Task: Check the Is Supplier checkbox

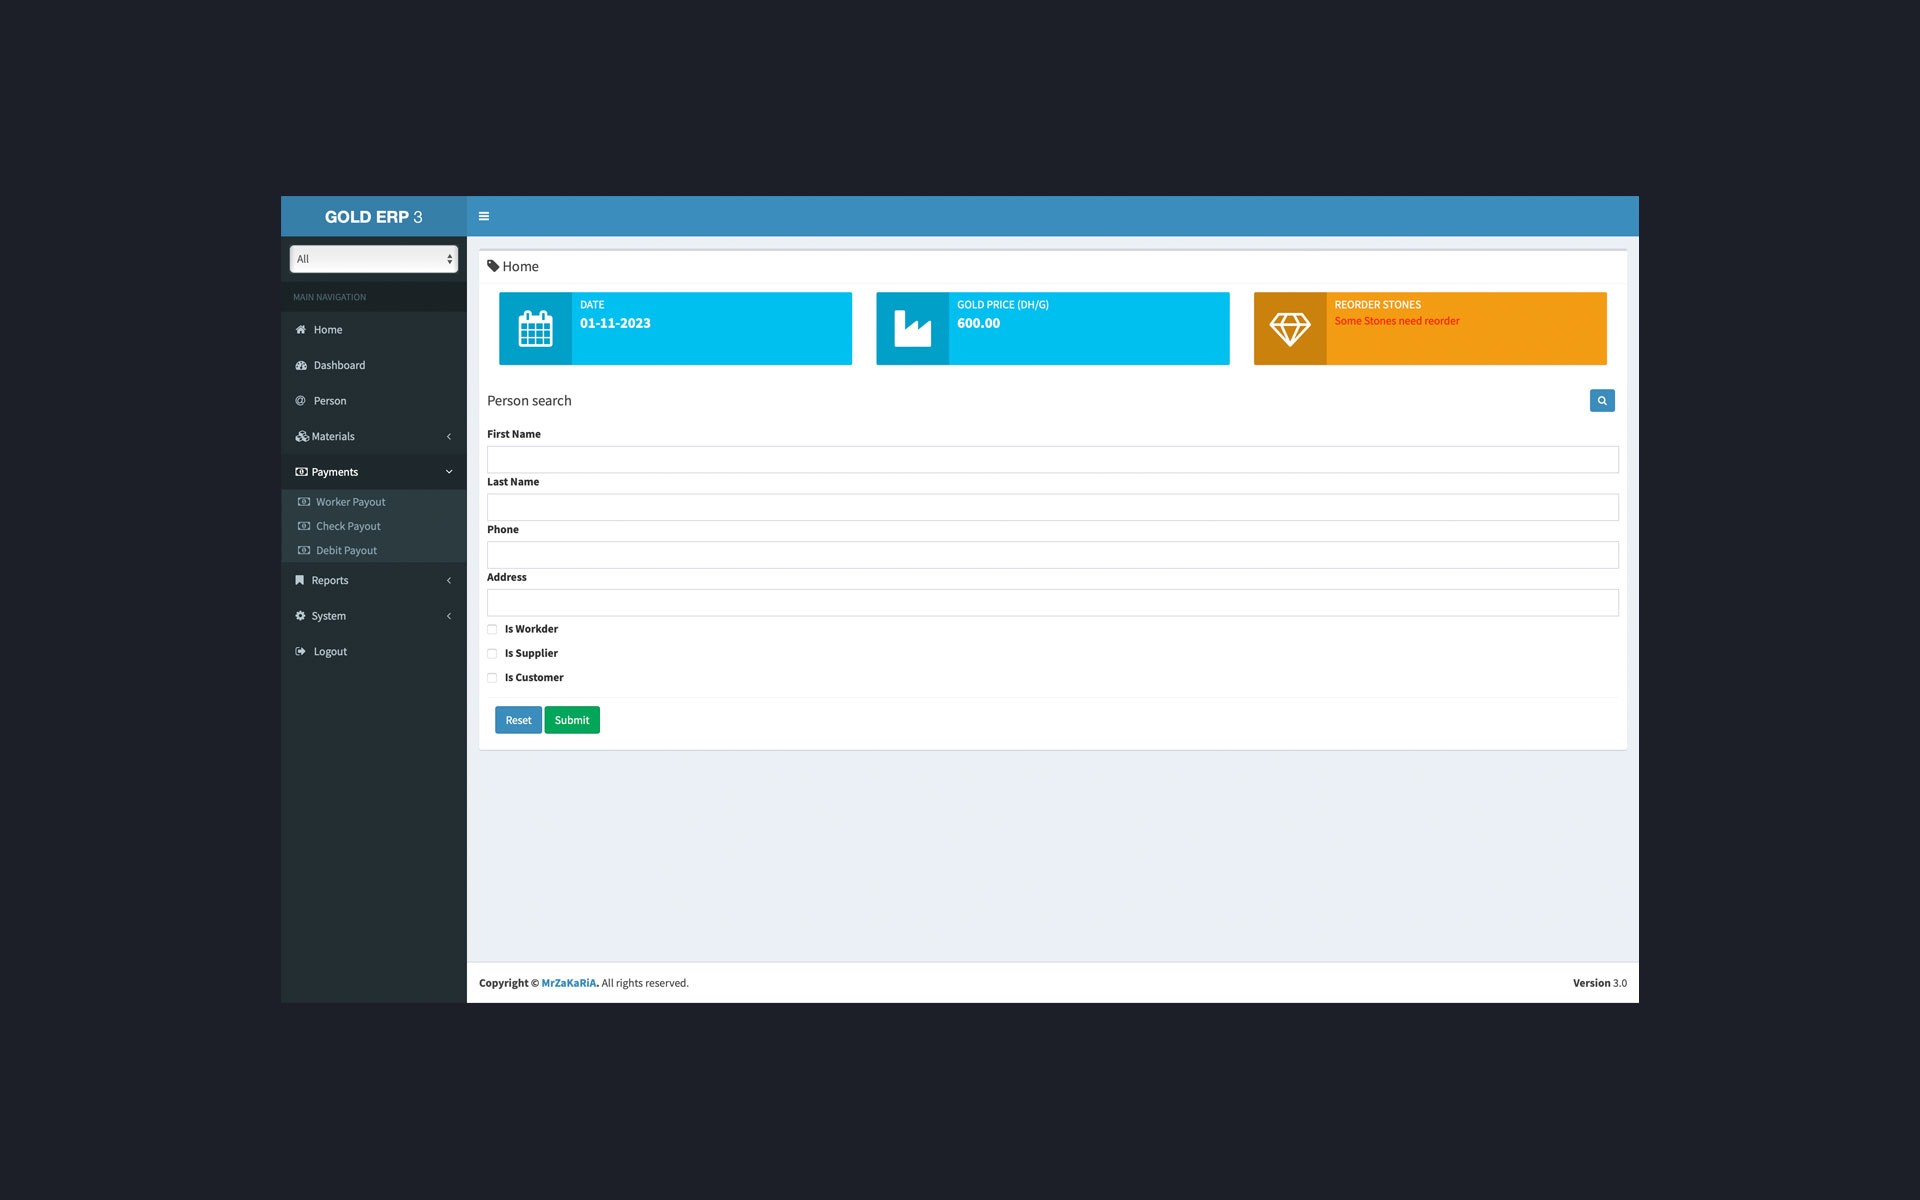Action: [x=492, y=654]
